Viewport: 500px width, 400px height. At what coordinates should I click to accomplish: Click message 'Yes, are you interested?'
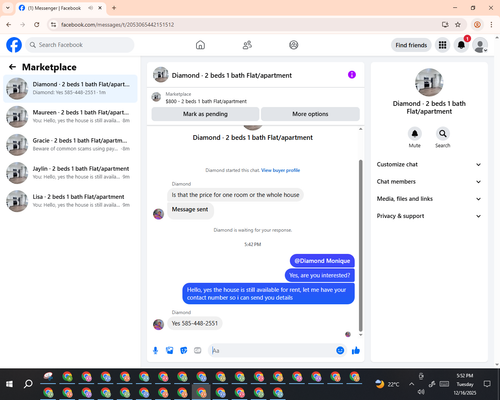pos(319,275)
